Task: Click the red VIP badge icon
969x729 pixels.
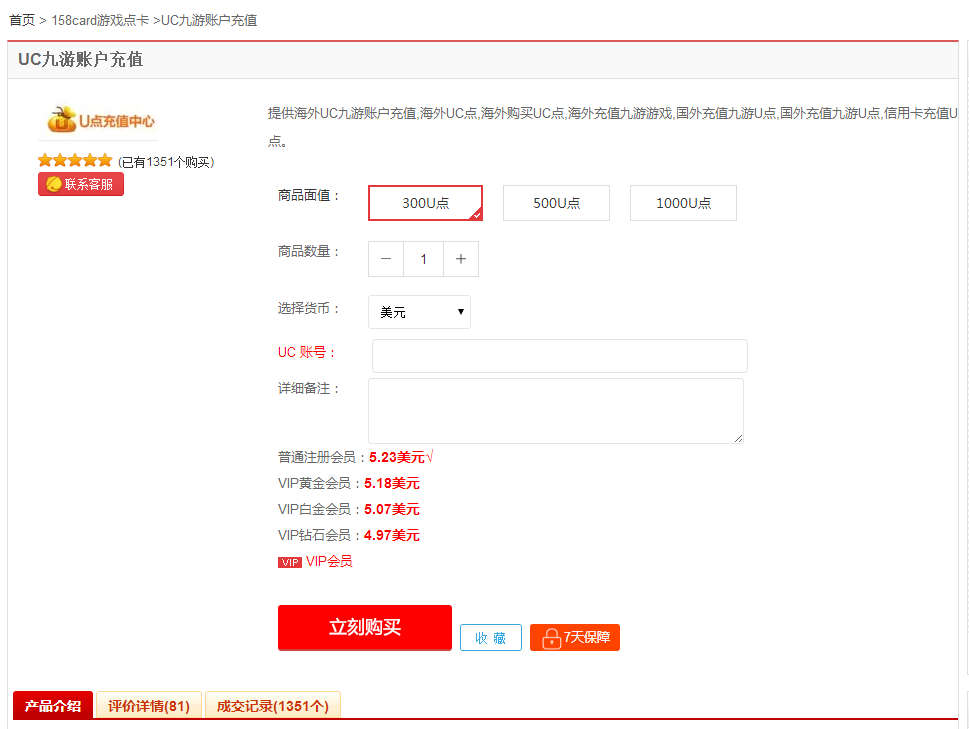Action: (x=289, y=562)
